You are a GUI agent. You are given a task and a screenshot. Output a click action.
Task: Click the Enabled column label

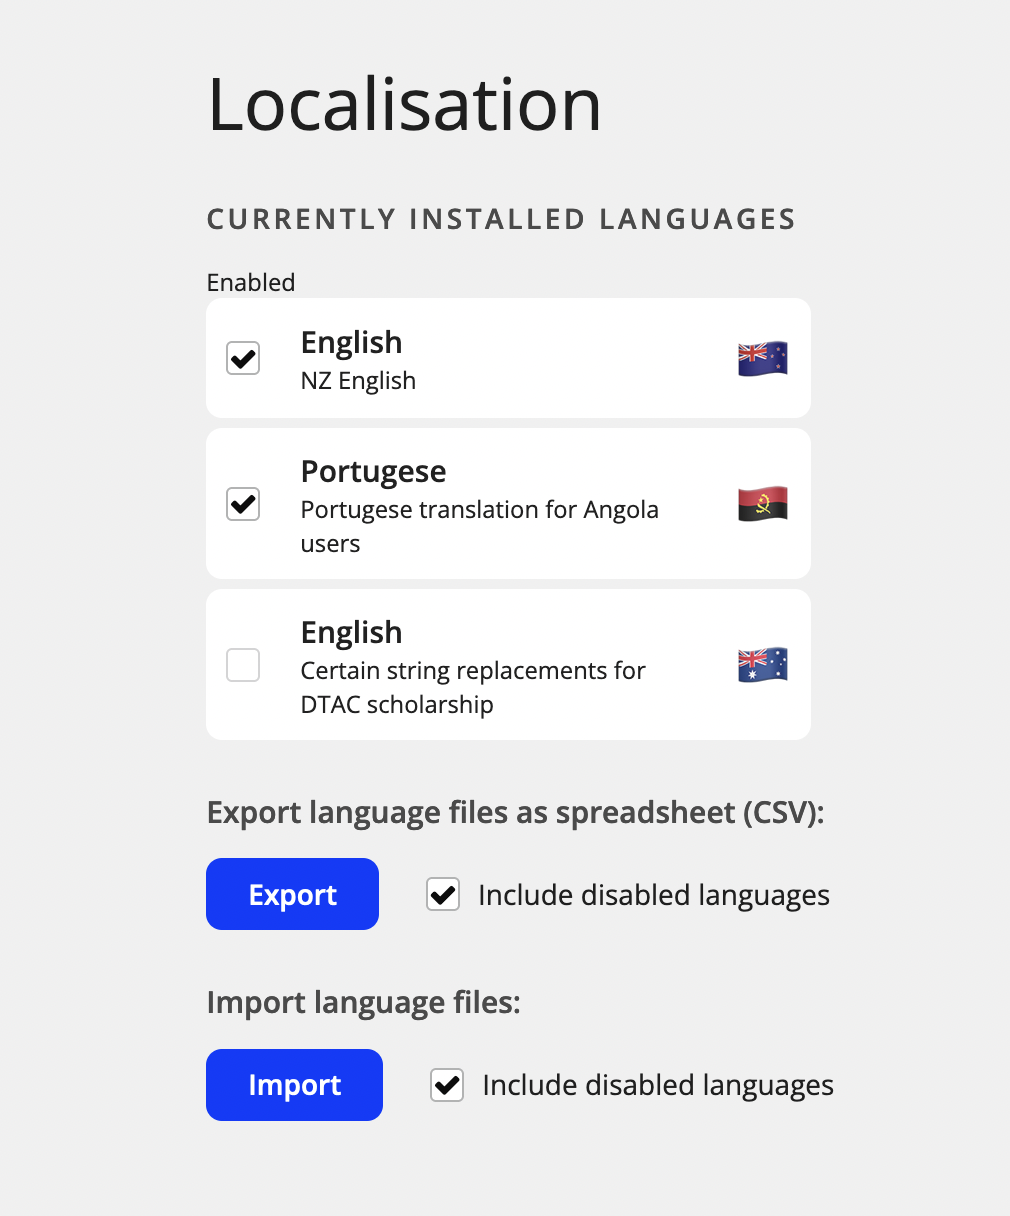250,282
